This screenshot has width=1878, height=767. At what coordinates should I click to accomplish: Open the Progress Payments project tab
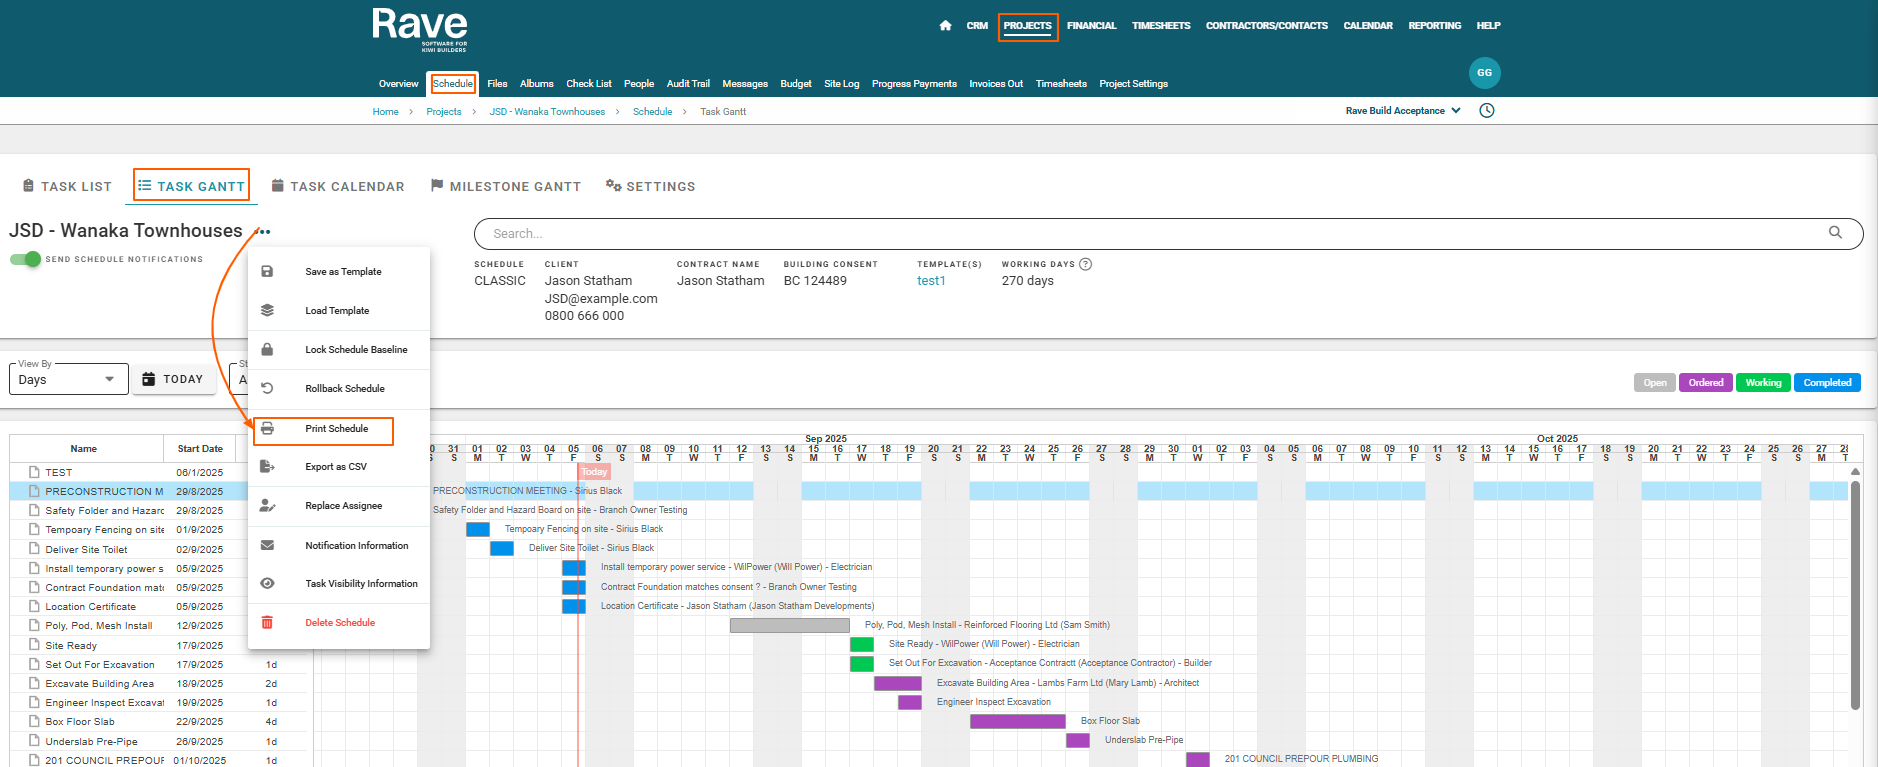(x=914, y=84)
